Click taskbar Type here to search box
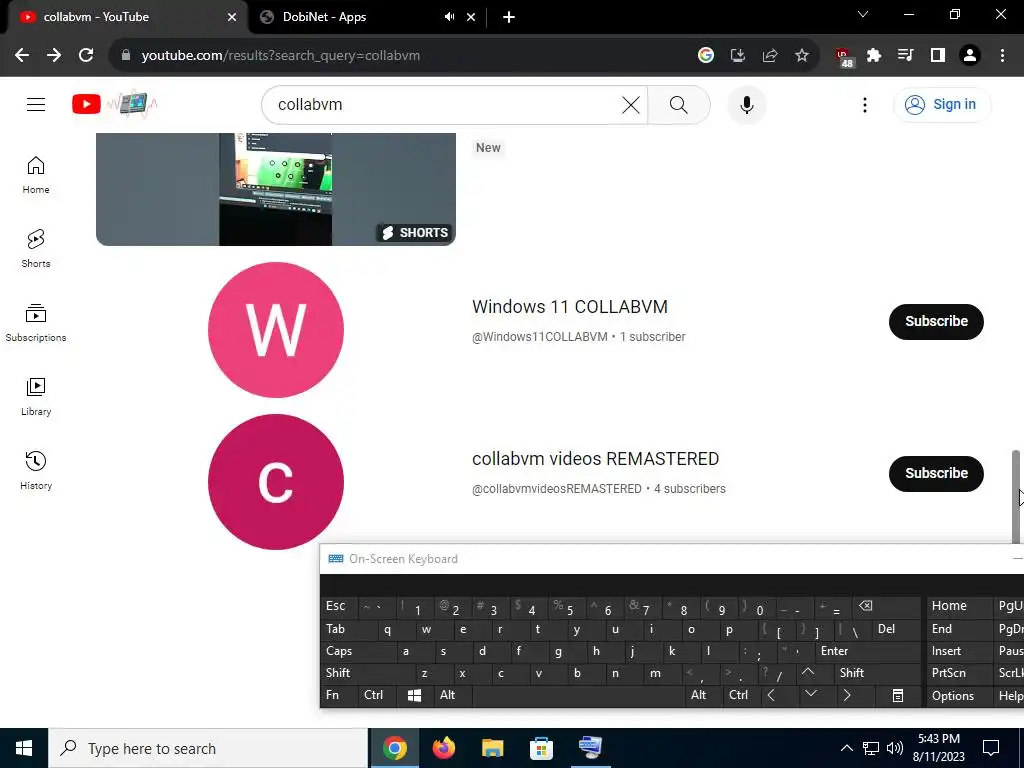Image resolution: width=1024 pixels, height=768 pixels. tap(208, 748)
